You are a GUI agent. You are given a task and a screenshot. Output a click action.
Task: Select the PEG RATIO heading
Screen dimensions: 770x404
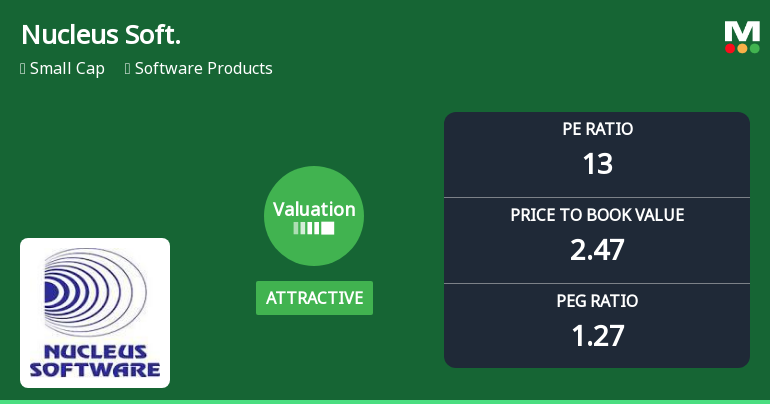click(597, 301)
